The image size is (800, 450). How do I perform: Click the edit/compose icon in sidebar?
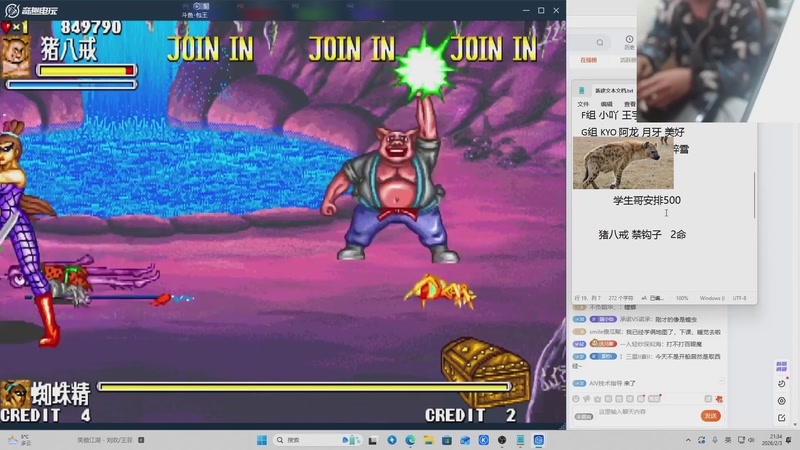[x=782, y=418]
